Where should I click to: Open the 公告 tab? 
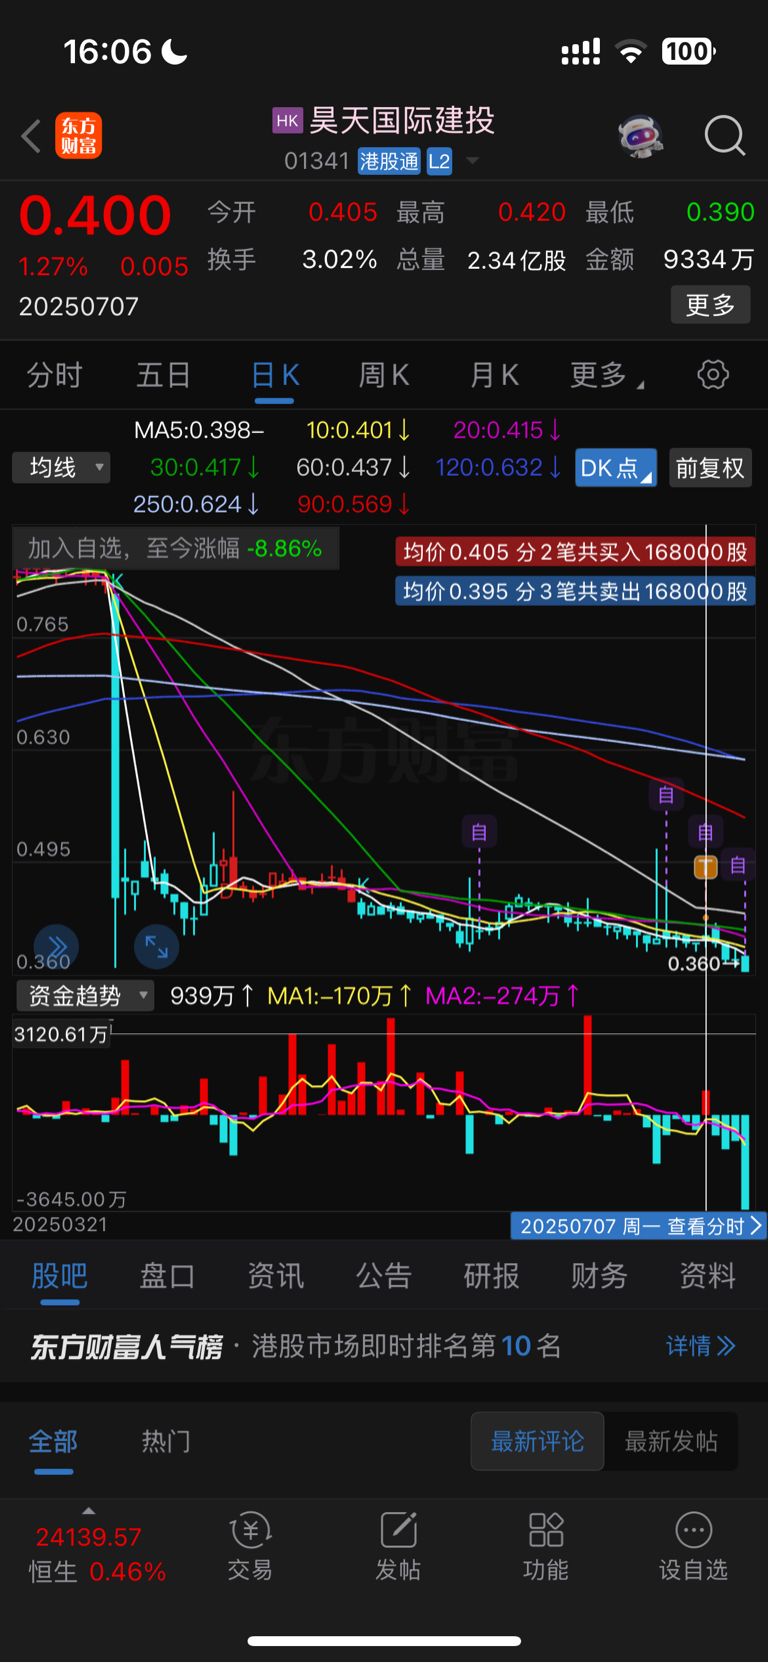pos(384,1275)
